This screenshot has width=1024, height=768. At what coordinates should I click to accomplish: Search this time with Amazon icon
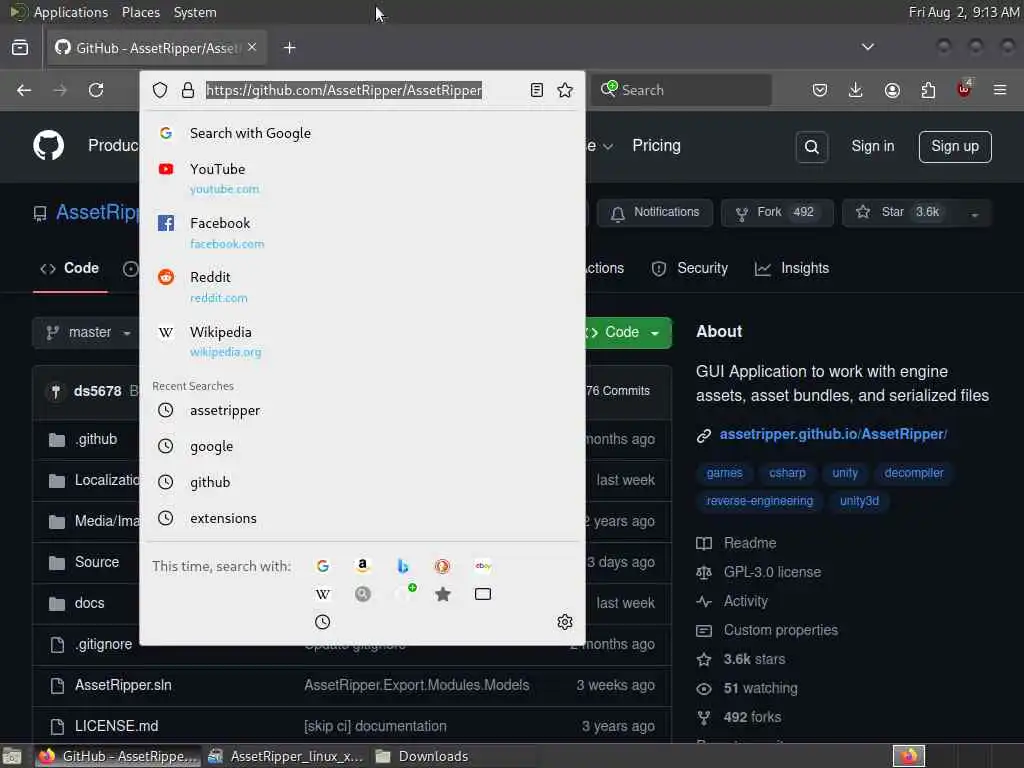pyautogui.click(x=362, y=566)
